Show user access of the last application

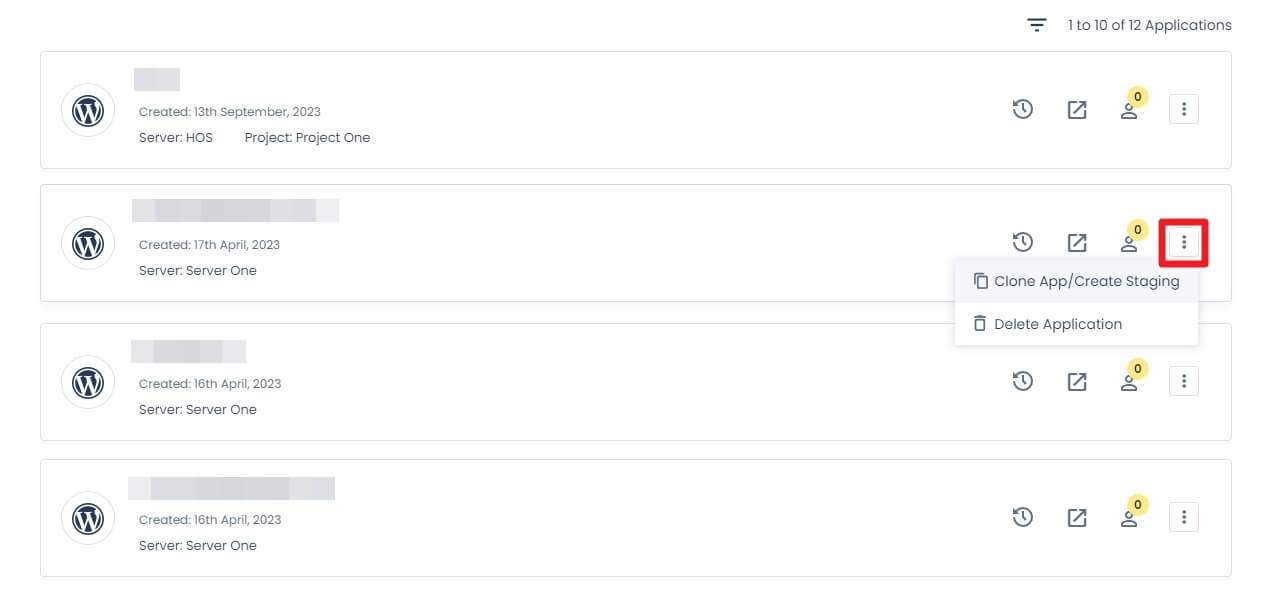point(1129,518)
